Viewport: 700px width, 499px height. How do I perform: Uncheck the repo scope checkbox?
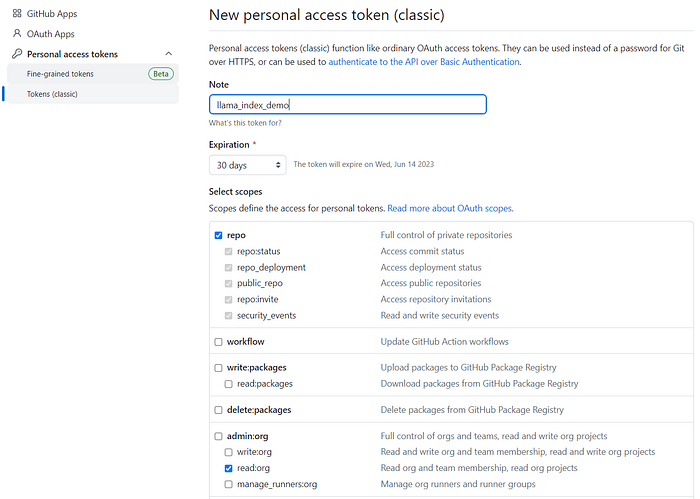[218, 236]
